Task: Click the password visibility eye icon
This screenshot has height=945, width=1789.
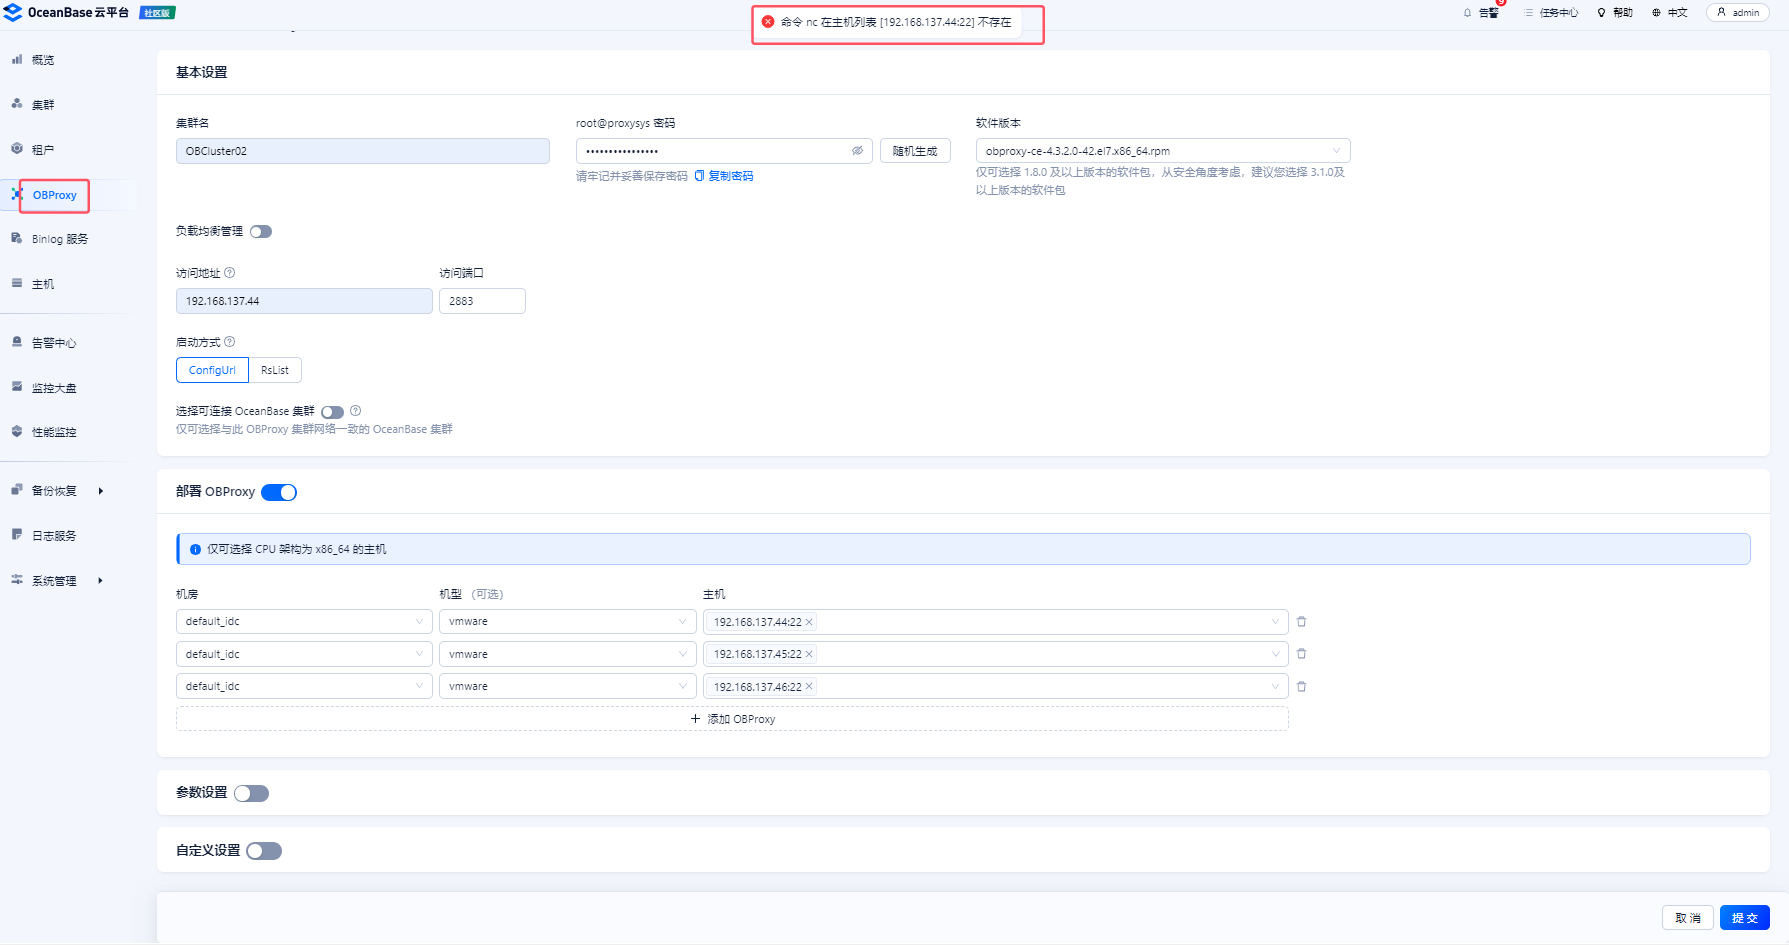Action: point(857,151)
